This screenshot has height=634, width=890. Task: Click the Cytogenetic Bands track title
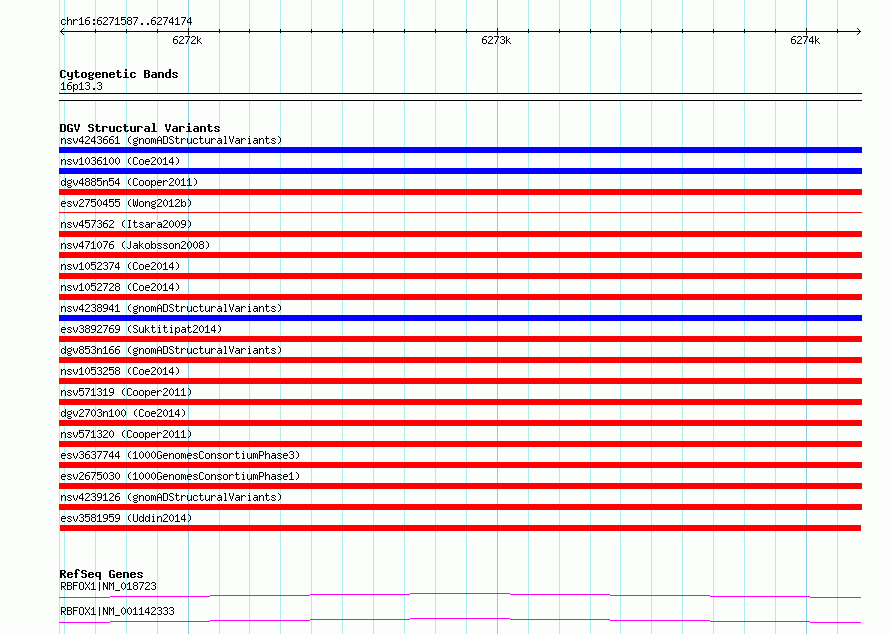coord(119,74)
